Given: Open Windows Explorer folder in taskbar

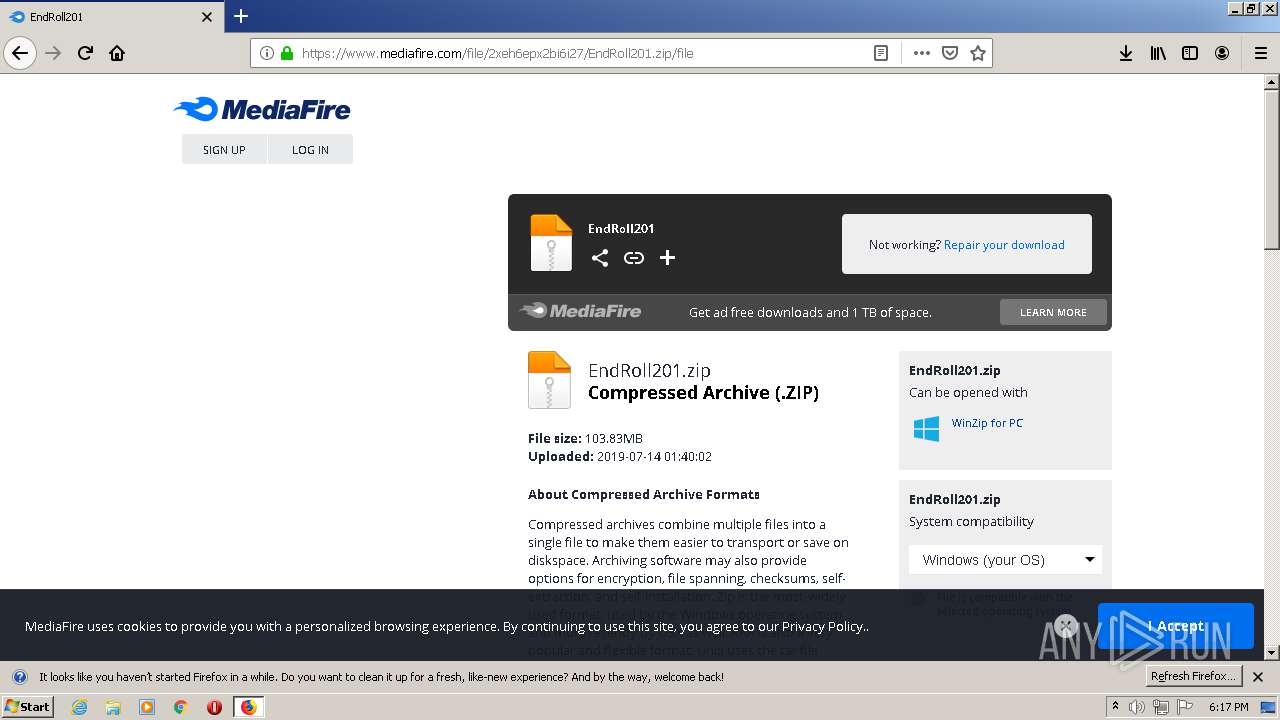Looking at the screenshot, I should pyautogui.click(x=113, y=707).
